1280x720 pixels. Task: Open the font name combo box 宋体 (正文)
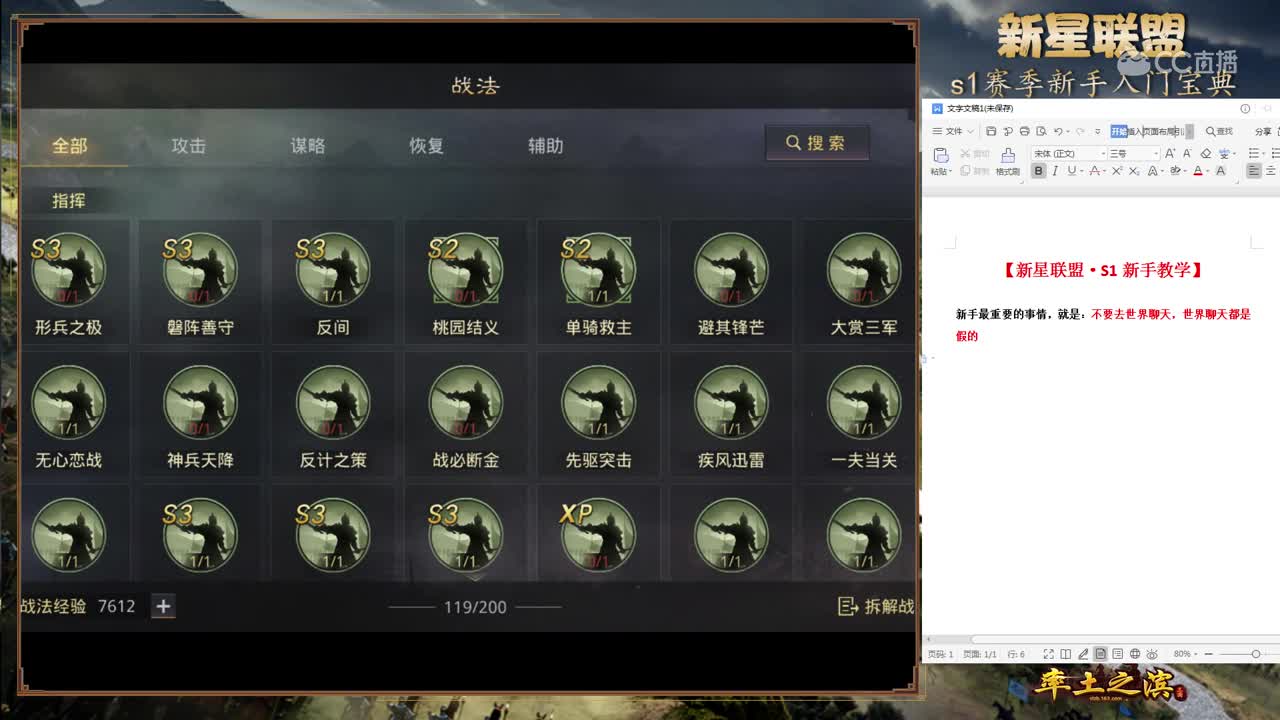(x=1069, y=153)
